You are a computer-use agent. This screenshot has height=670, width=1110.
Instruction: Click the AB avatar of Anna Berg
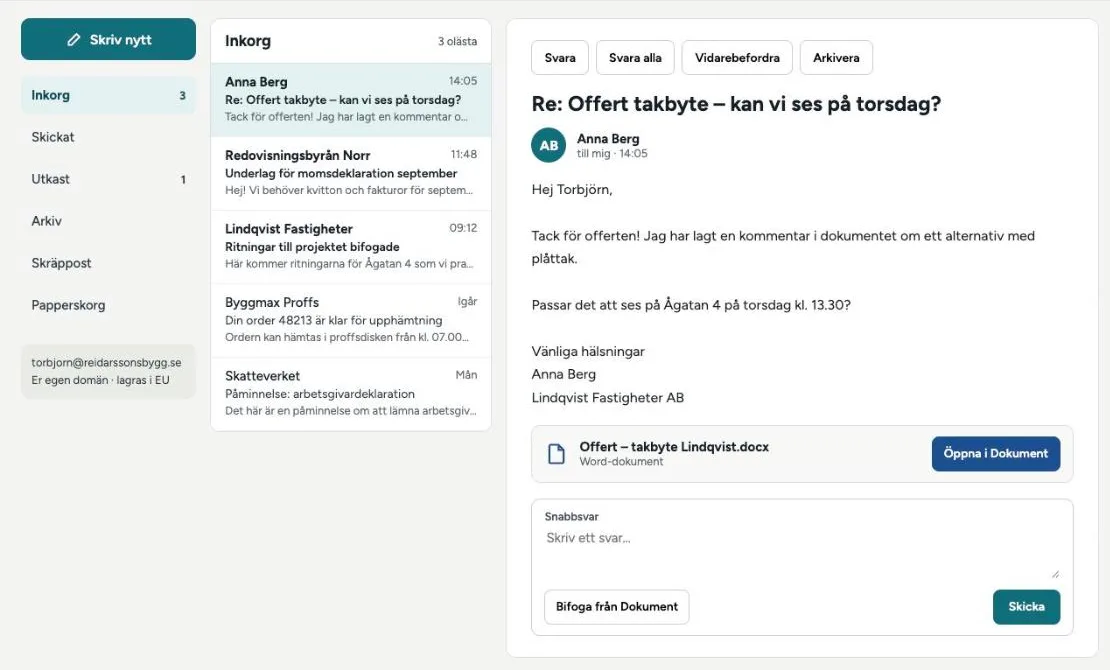click(x=549, y=145)
